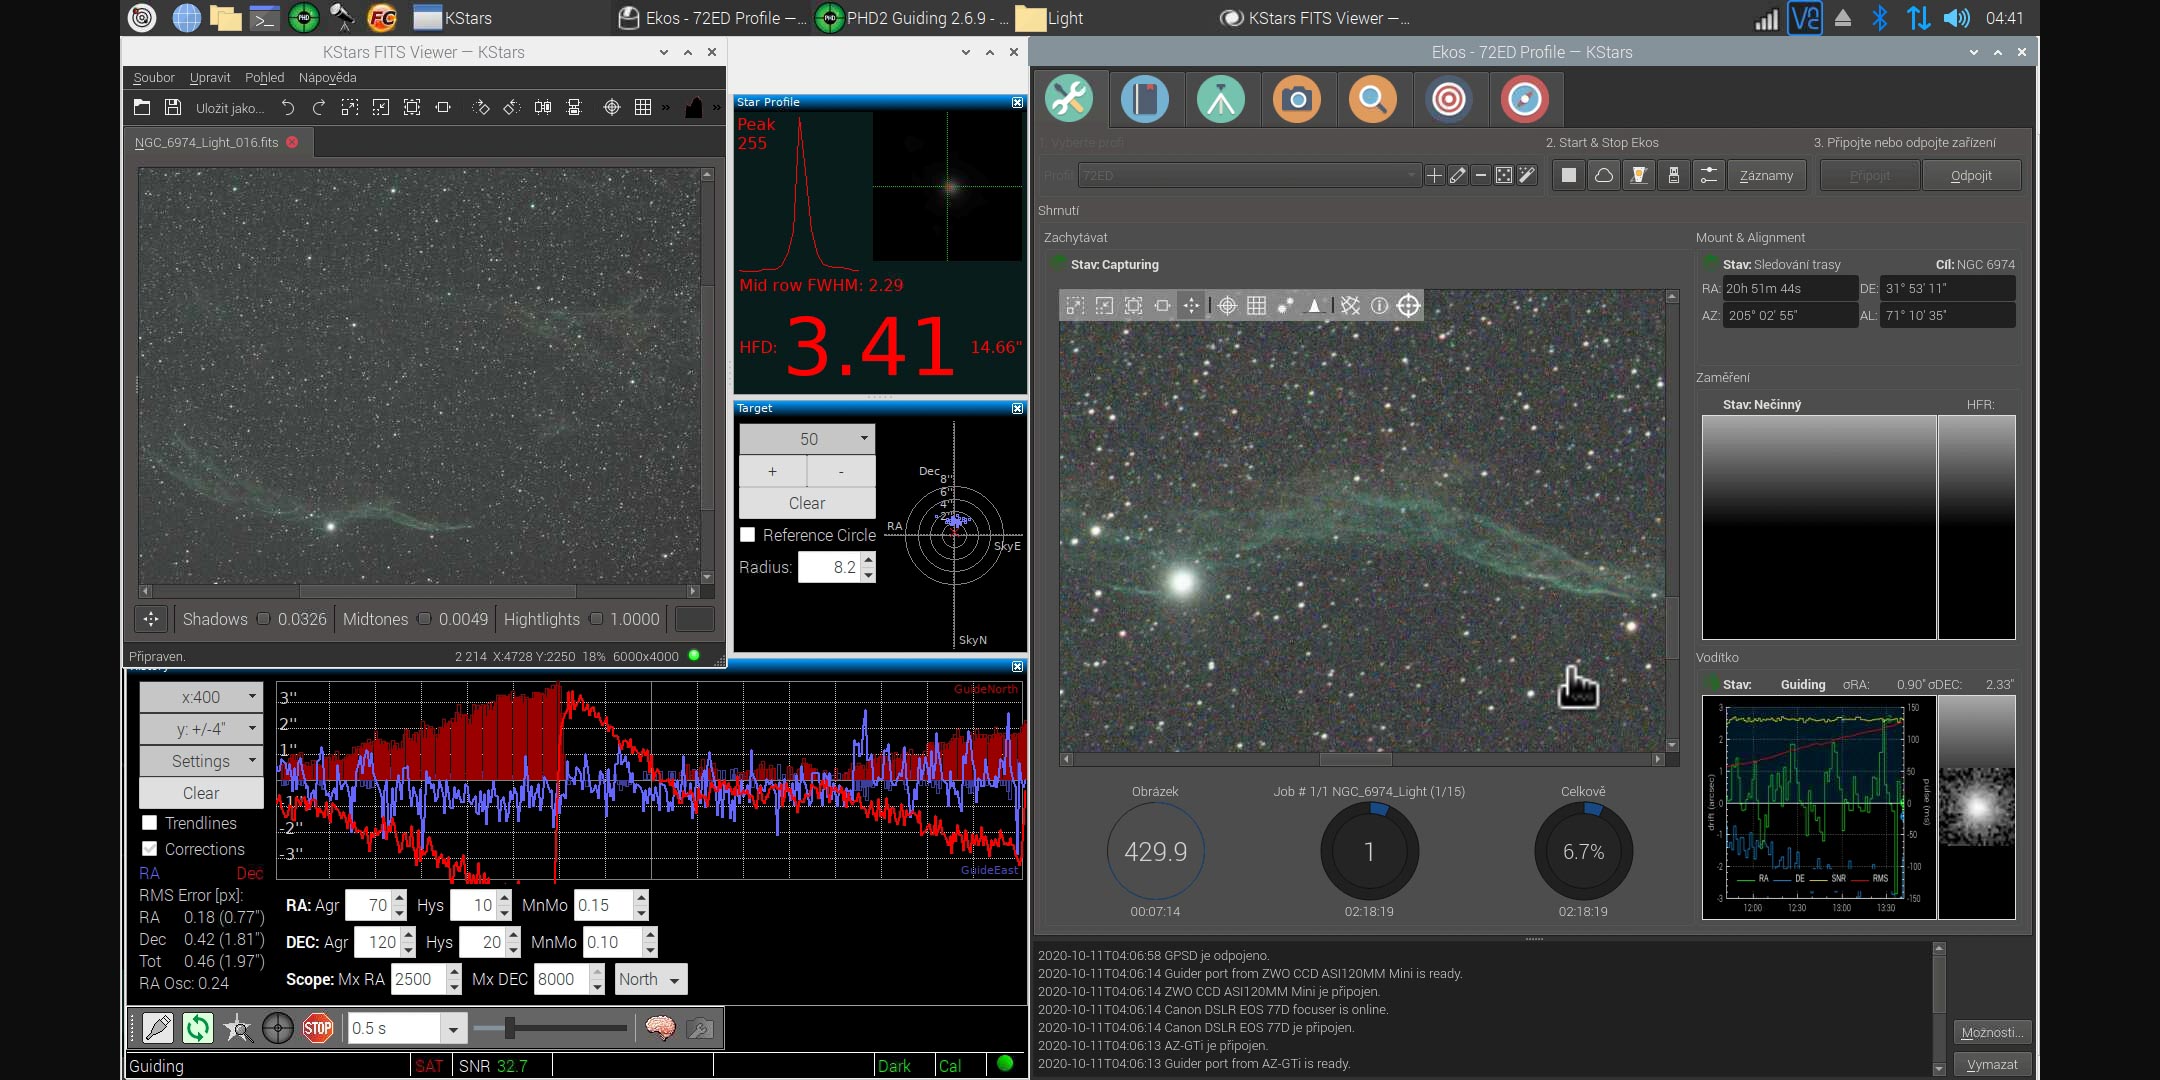Screen dimensions: 2160x1080
Task: Toggle the Midtones checkbox
Action: pyautogui.click(x=424, y=619)
